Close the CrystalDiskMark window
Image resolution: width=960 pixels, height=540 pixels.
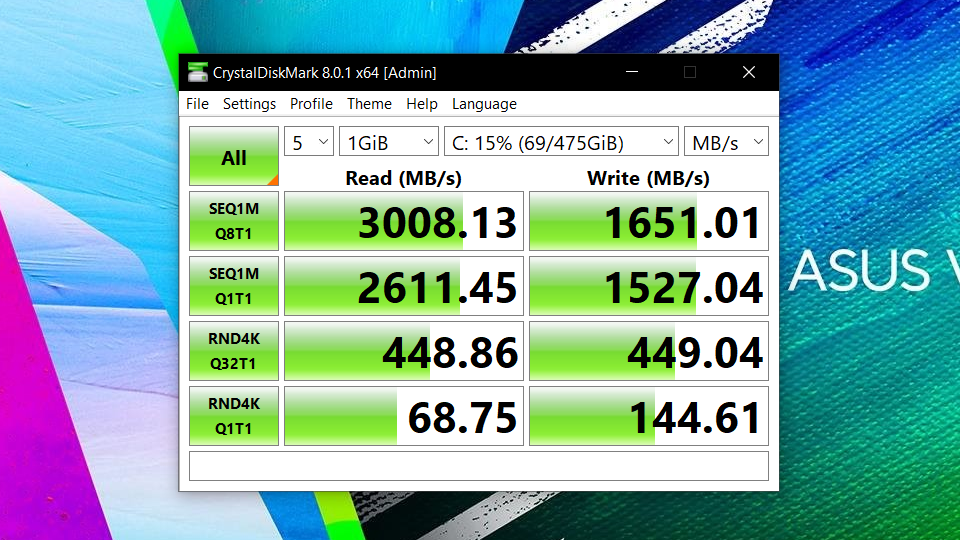(749, 72)
